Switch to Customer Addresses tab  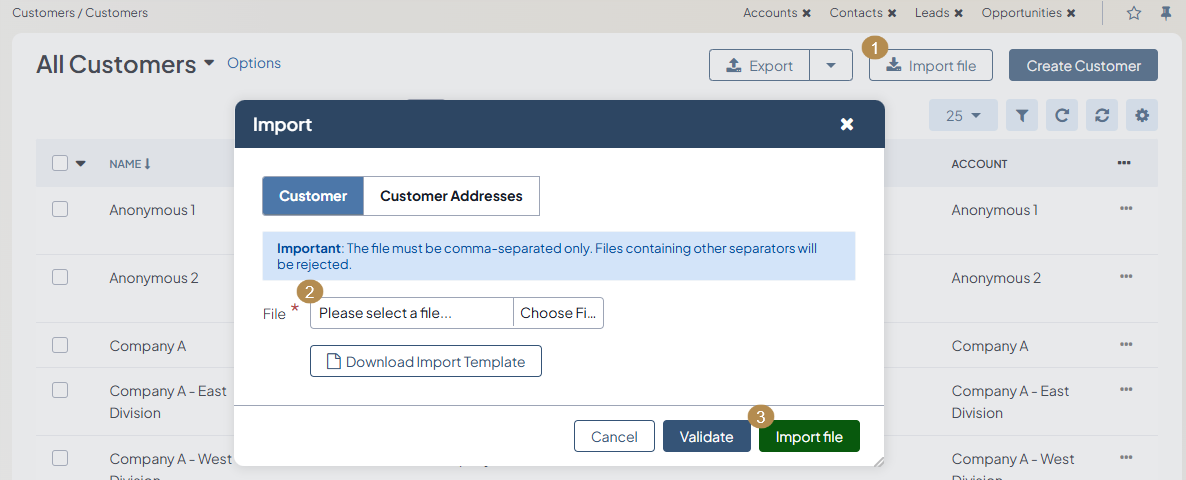(451, 196)
